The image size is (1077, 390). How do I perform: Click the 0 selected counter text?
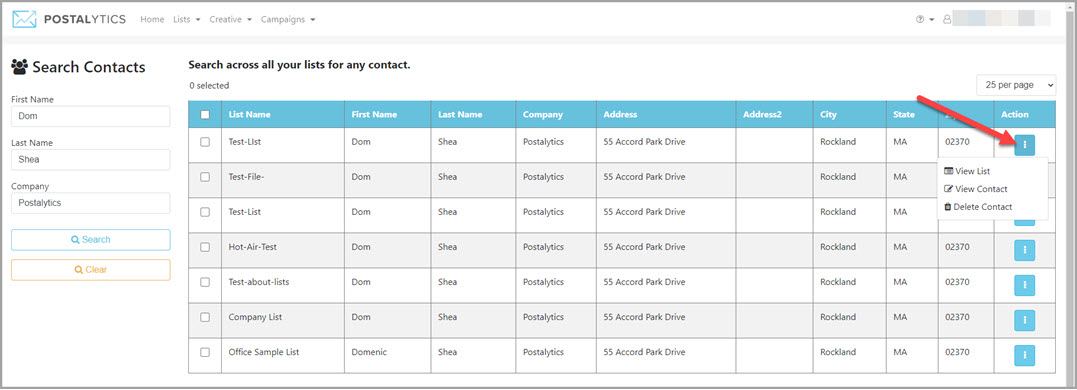tap(209, 86)
